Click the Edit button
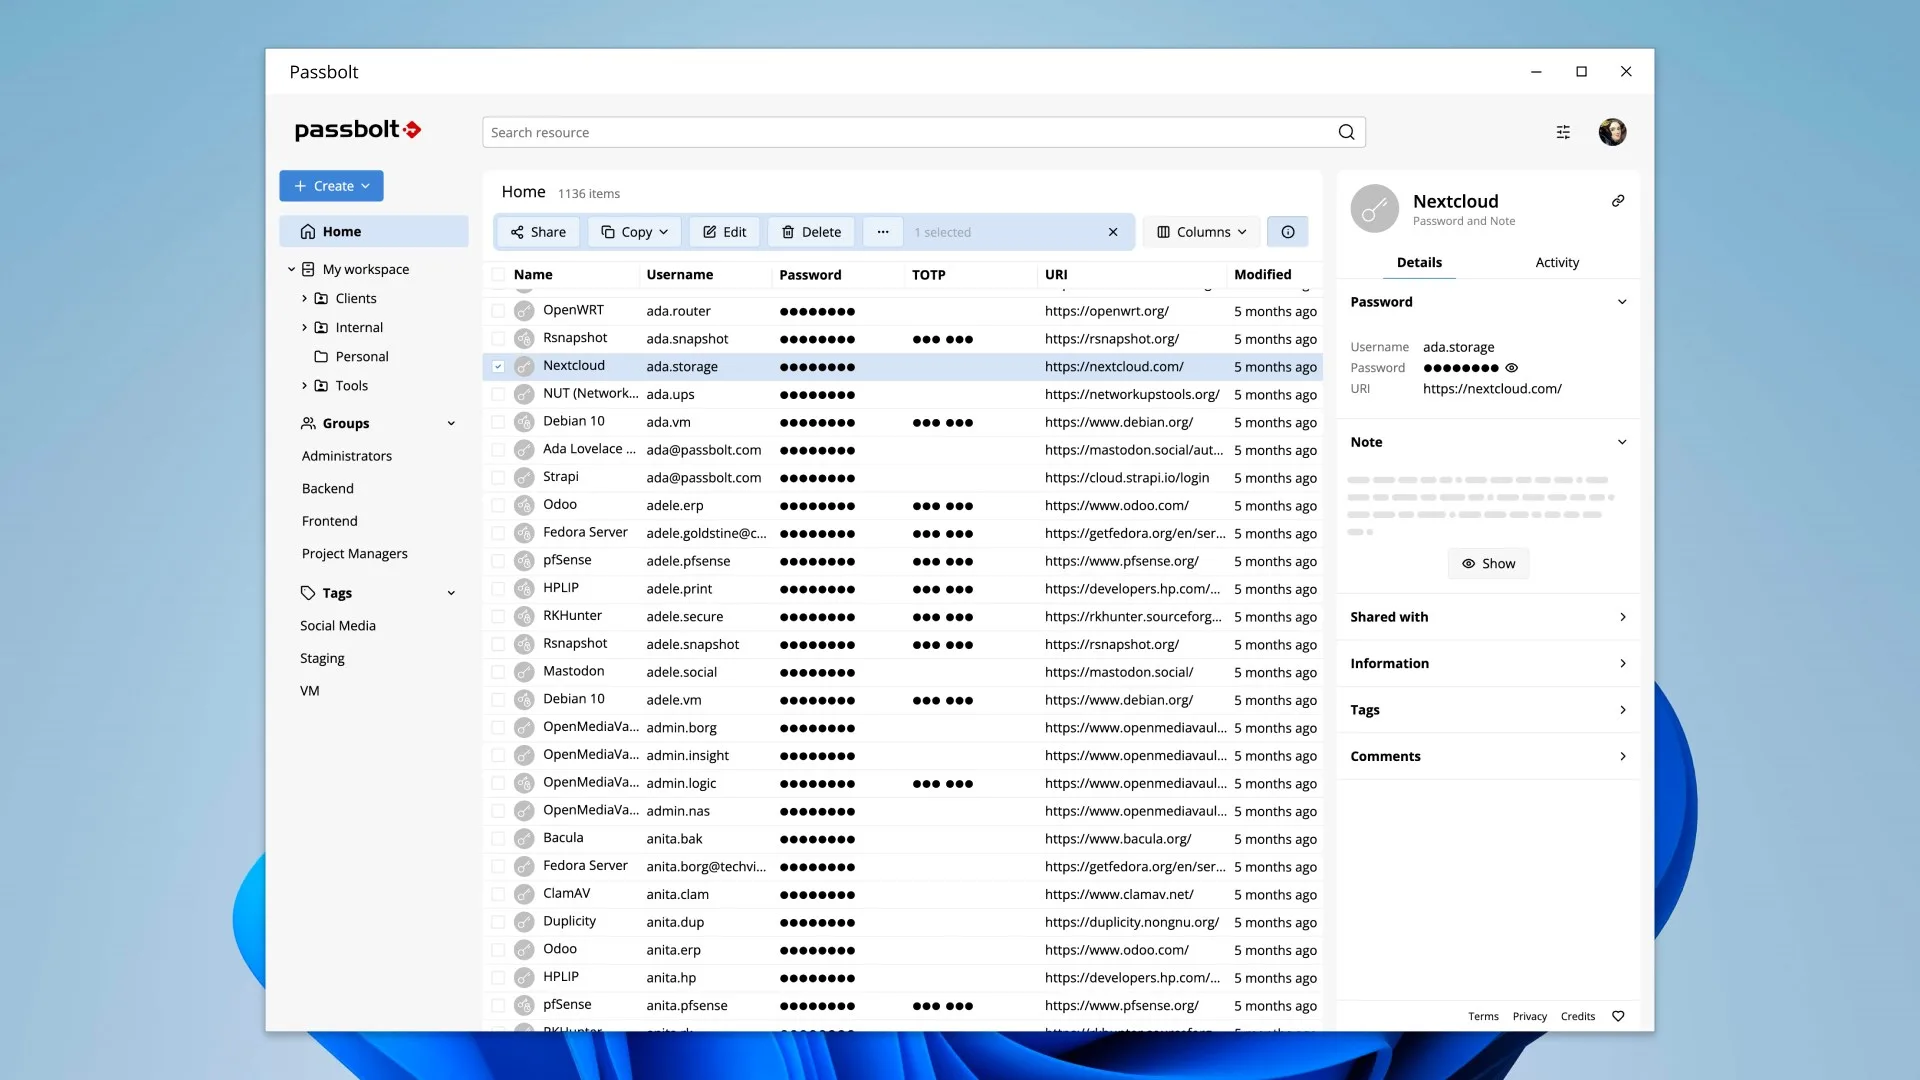 coord(725,232)
